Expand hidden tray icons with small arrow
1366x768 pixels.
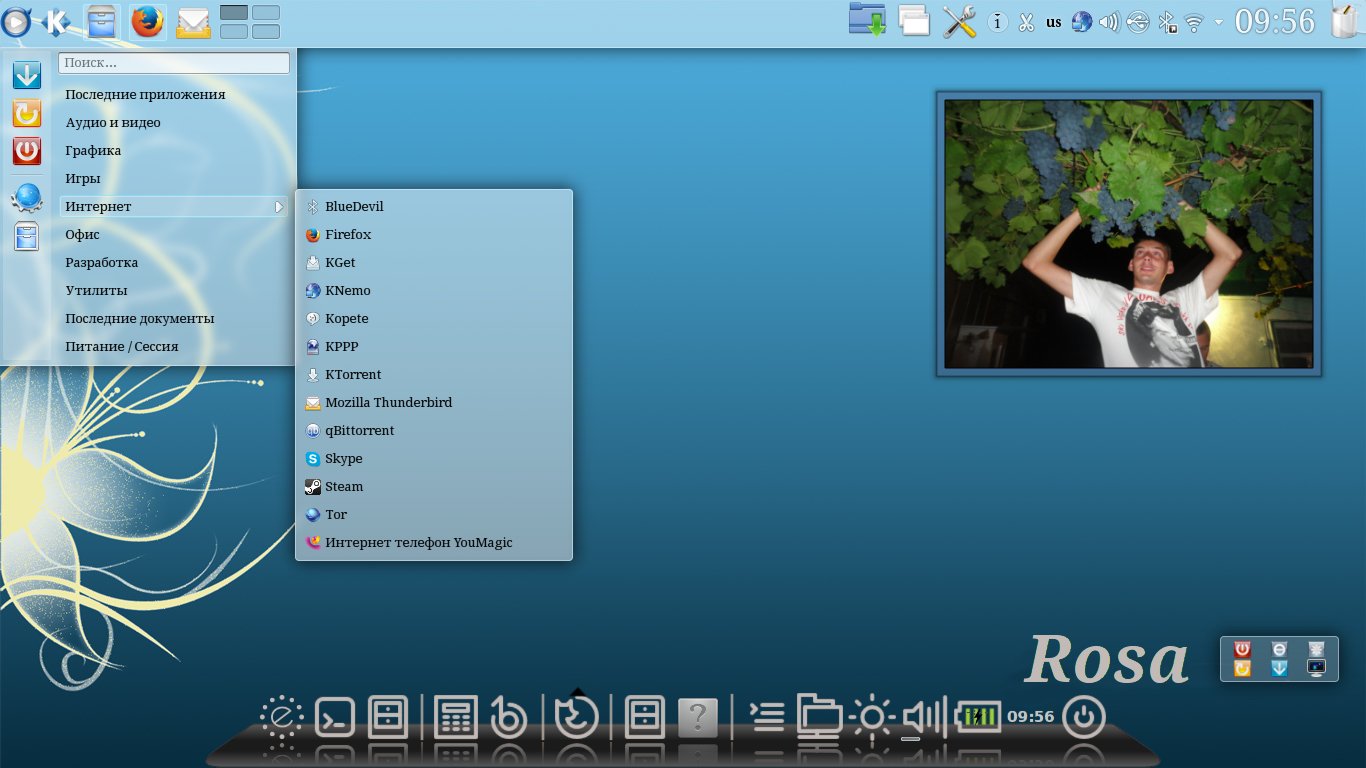point(1218,22)
